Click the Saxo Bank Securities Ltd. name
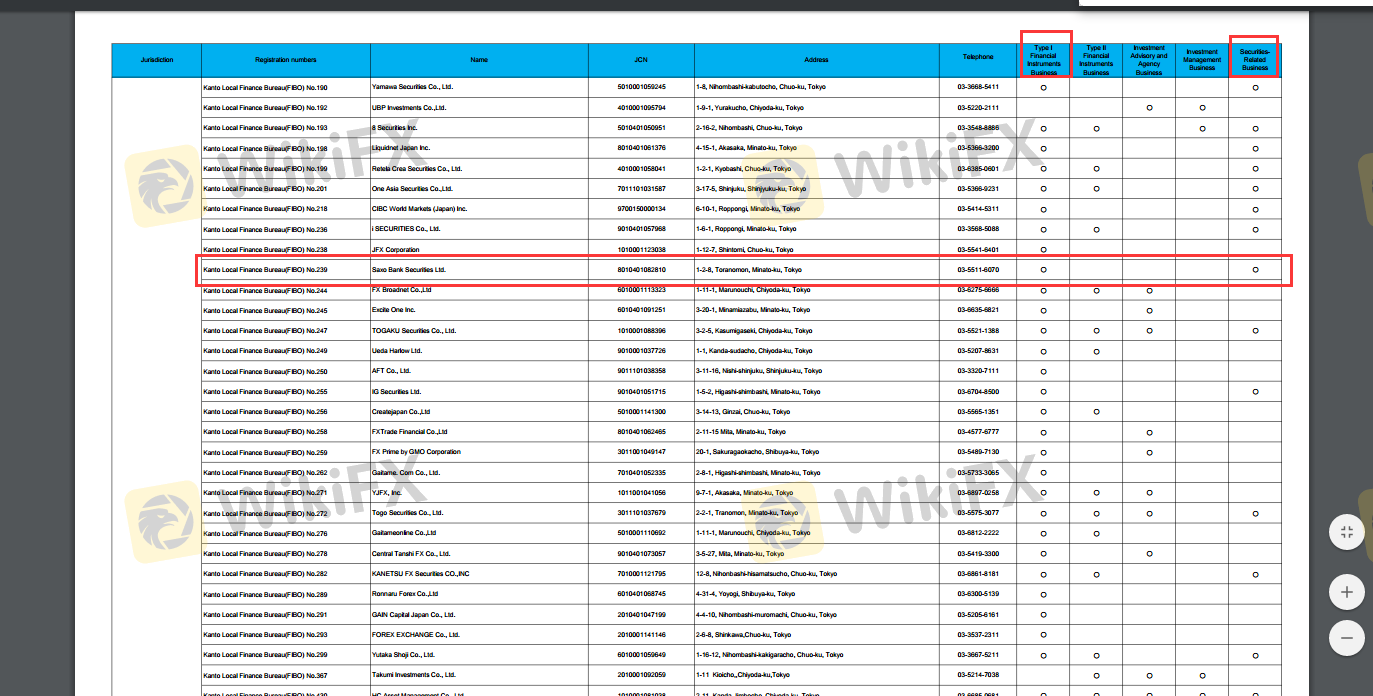This screenshot has width=1373, height=696. (408, 270)
